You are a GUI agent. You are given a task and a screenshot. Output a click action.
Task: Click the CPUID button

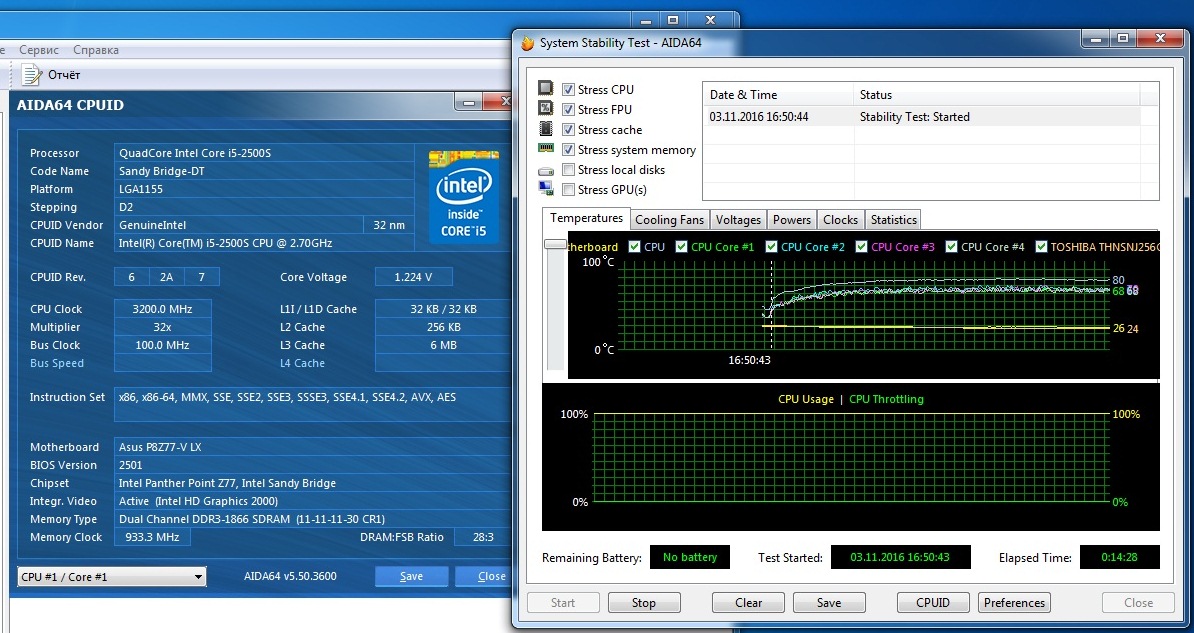[x=933, y=603]
